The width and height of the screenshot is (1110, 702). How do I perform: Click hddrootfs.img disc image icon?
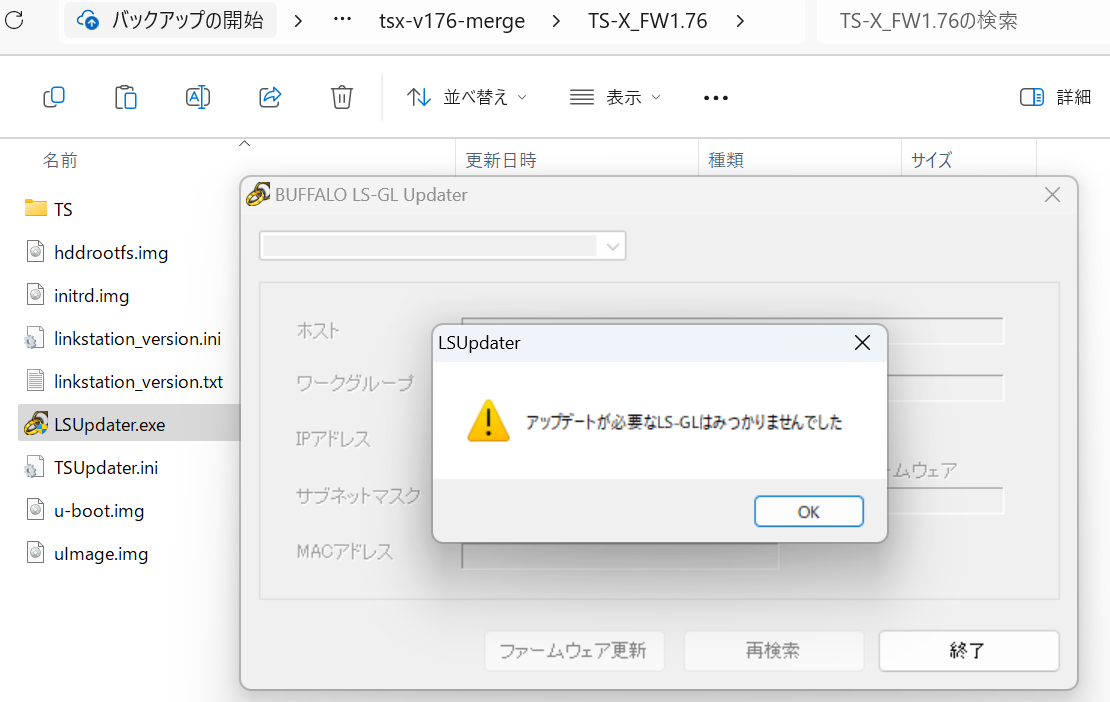tap(35, 252)
